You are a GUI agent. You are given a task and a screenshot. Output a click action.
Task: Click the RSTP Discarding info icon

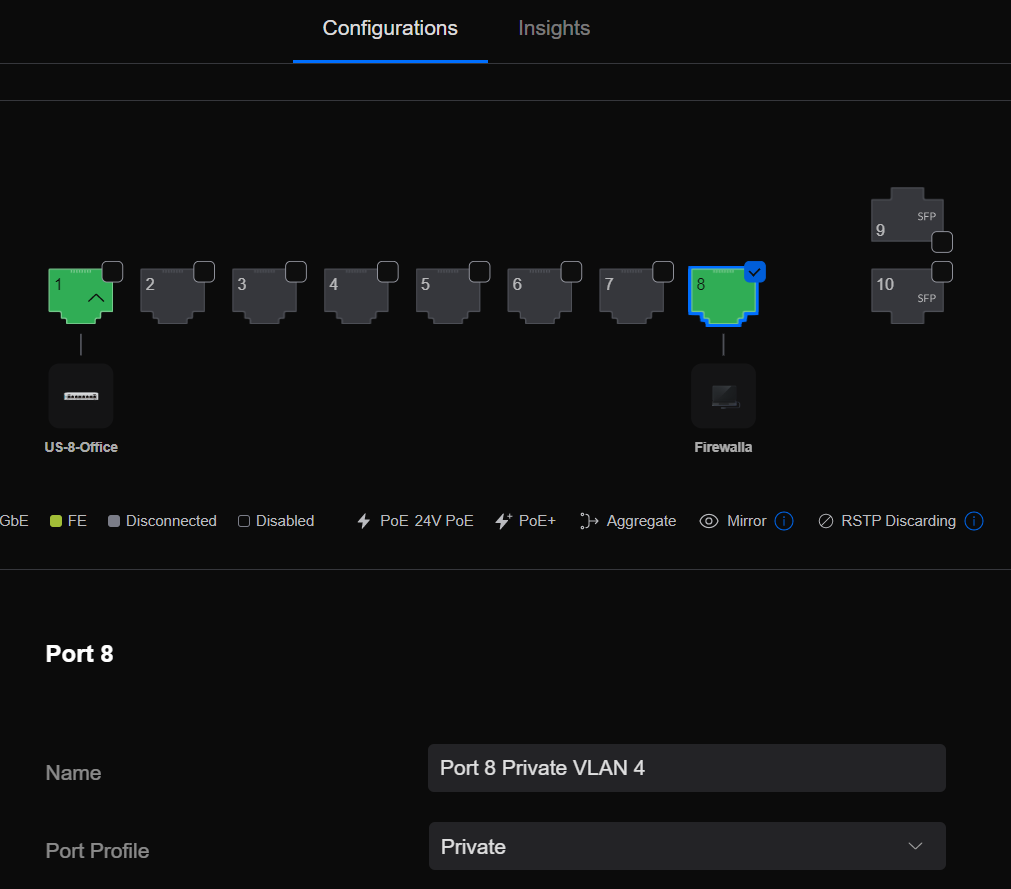[x=973, y=521]
